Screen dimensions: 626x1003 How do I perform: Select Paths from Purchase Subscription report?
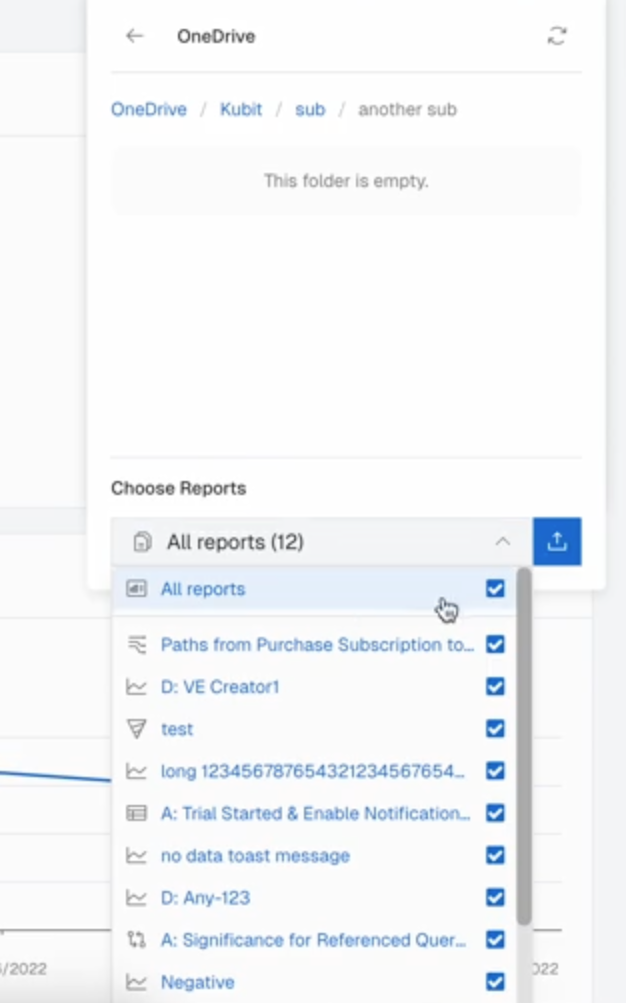click(x=314, y=644)
